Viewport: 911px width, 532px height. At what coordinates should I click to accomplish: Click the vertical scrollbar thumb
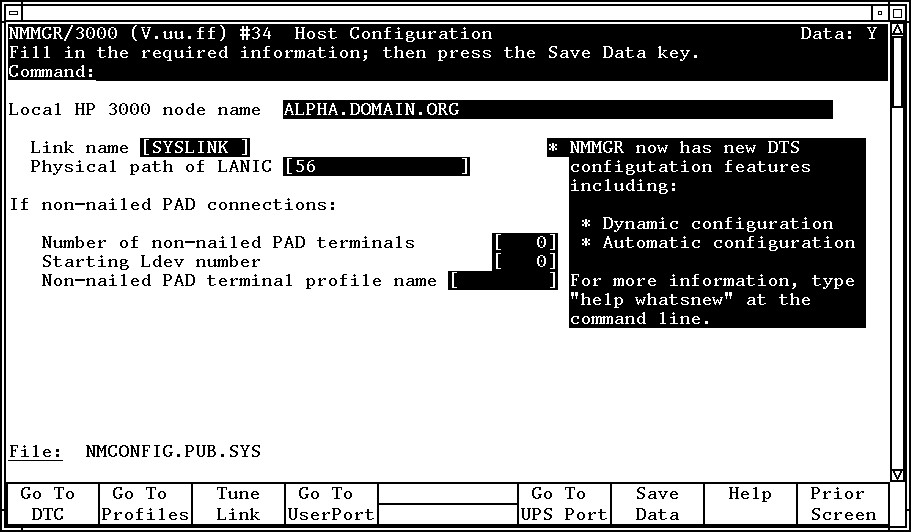click(897, 71)
